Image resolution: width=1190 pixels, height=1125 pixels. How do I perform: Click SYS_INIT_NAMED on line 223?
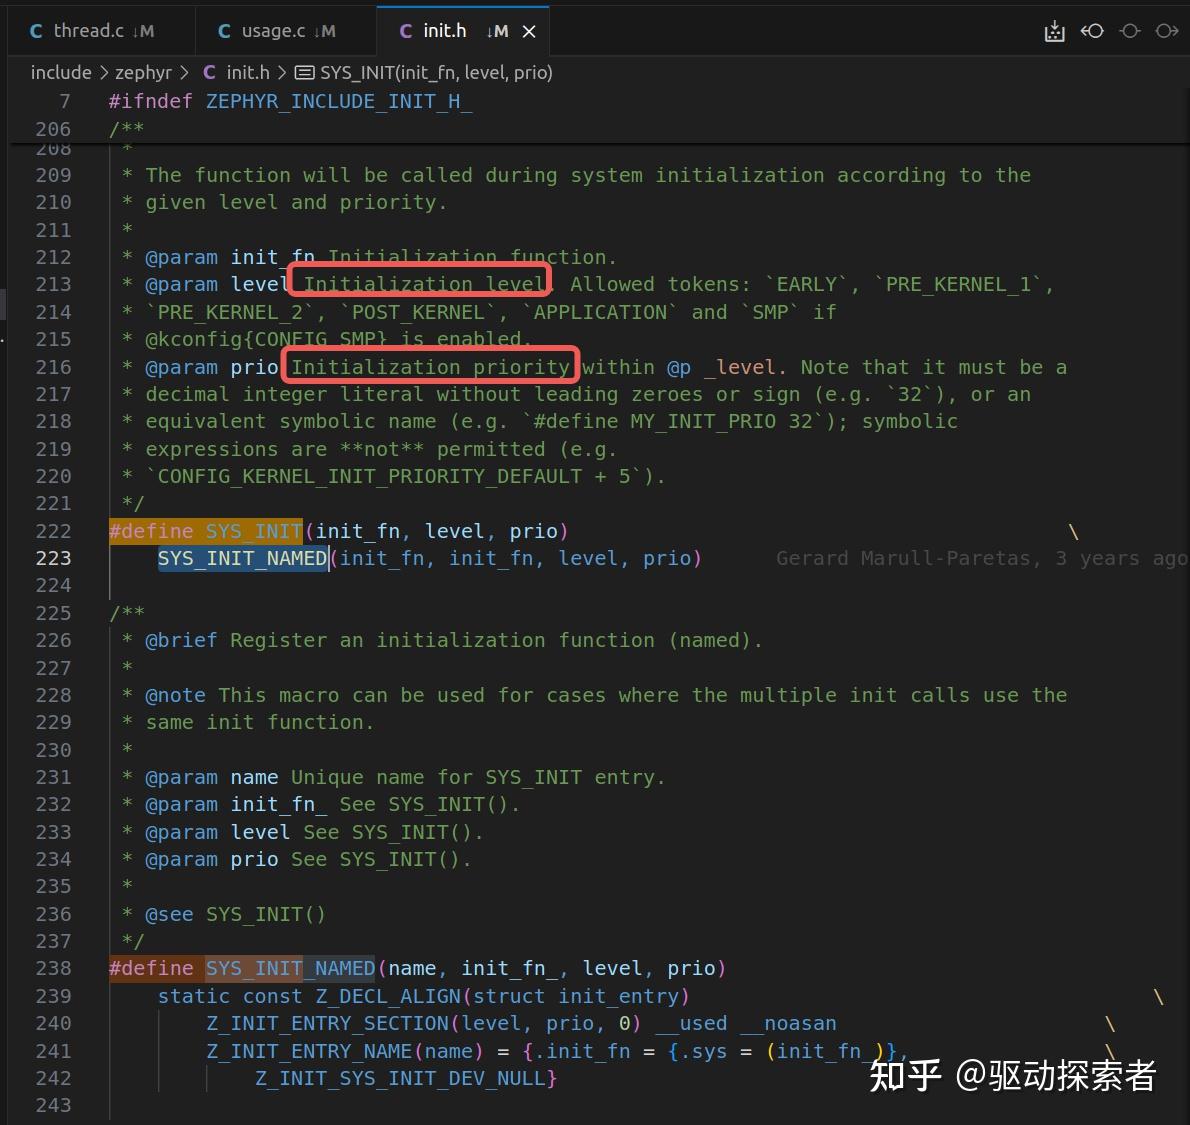pyautogui.click(x=242, y=558)
